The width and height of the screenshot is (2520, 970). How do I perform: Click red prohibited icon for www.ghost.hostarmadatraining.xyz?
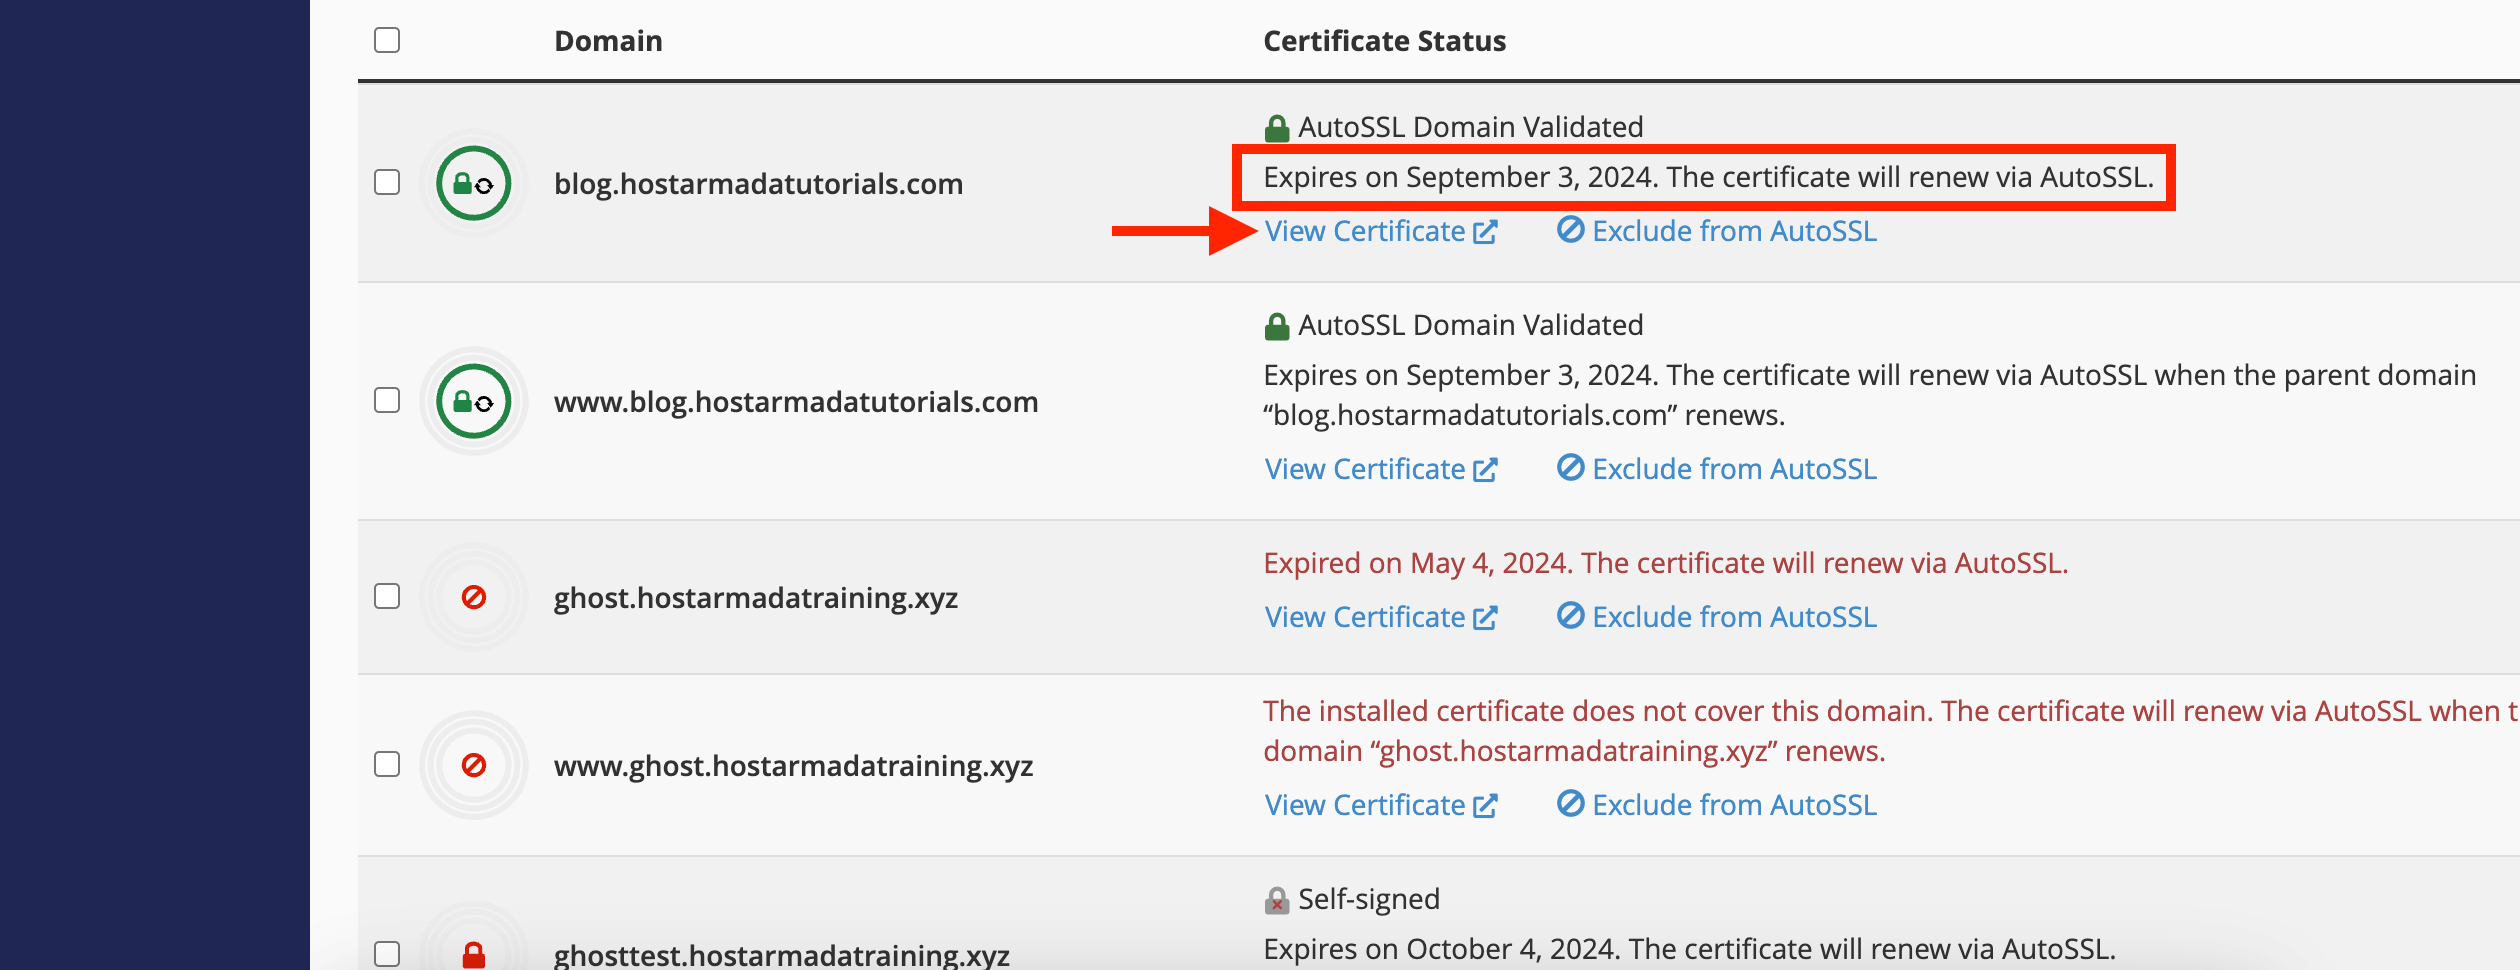click(x=474, y=765)
